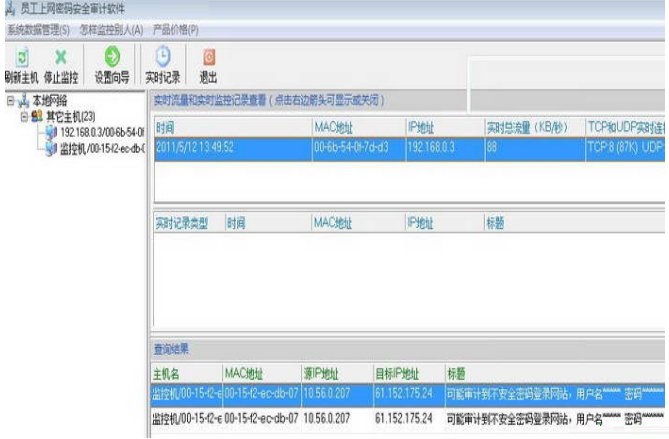This screenshot has width=669, height=439.
Task: Open the 设置向导 setup wizard
Action: click(x=112, y=66)
